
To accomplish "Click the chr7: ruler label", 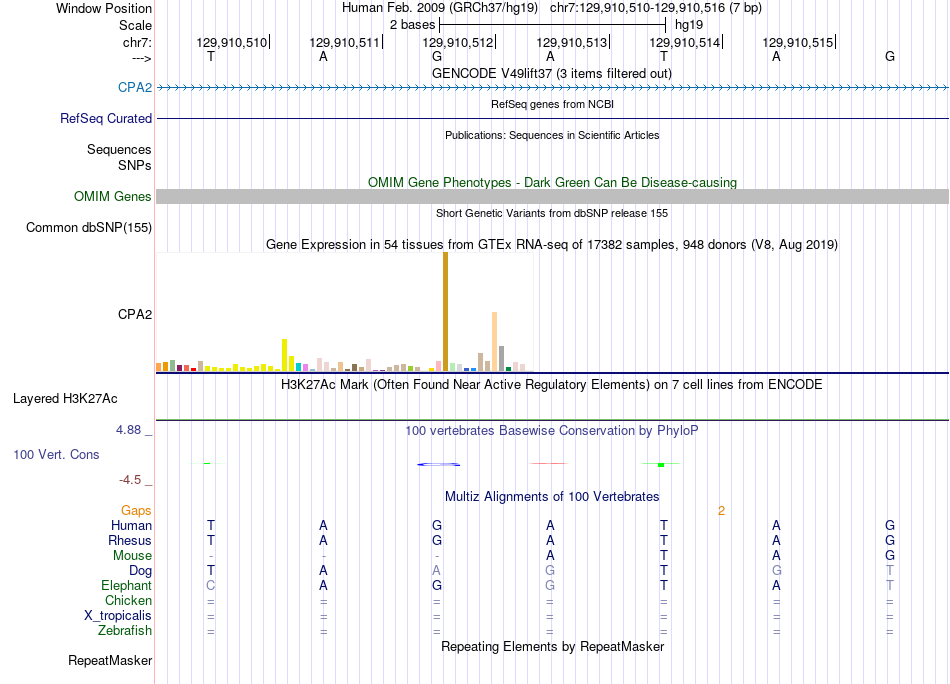I will click(x=137, y=42).
